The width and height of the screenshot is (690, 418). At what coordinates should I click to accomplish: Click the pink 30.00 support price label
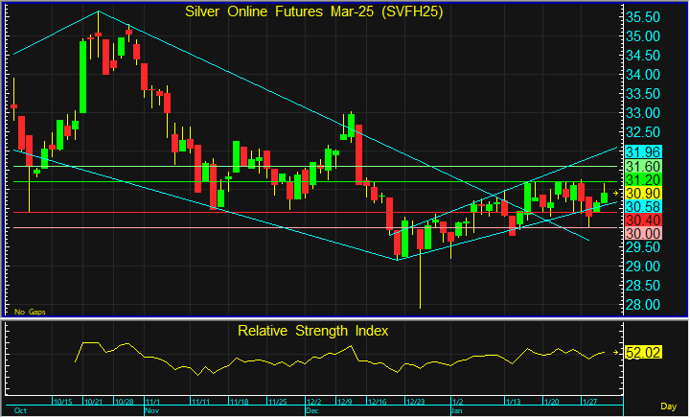point(643,234)
